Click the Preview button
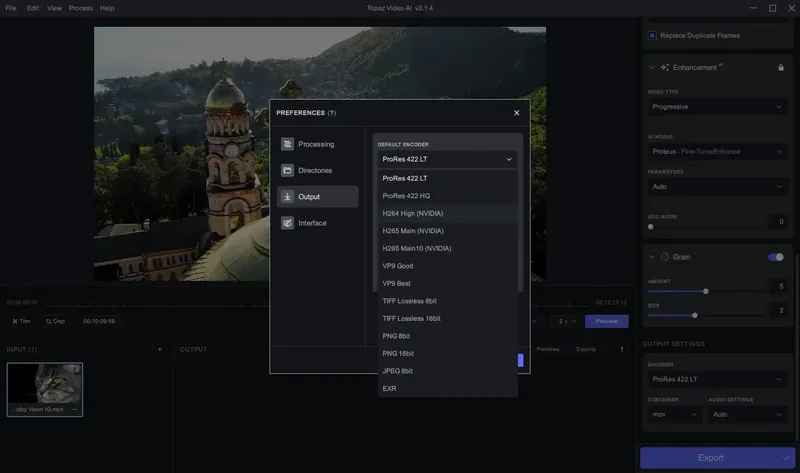Image resolution: width=800 pixels, height=473 pixels. click(x=606, y=321)
